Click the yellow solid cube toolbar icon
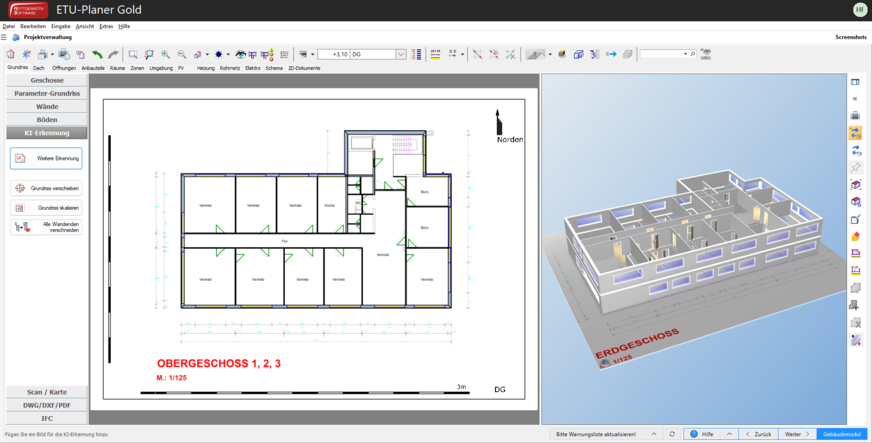872x443 pixels. tap(562, 54)
